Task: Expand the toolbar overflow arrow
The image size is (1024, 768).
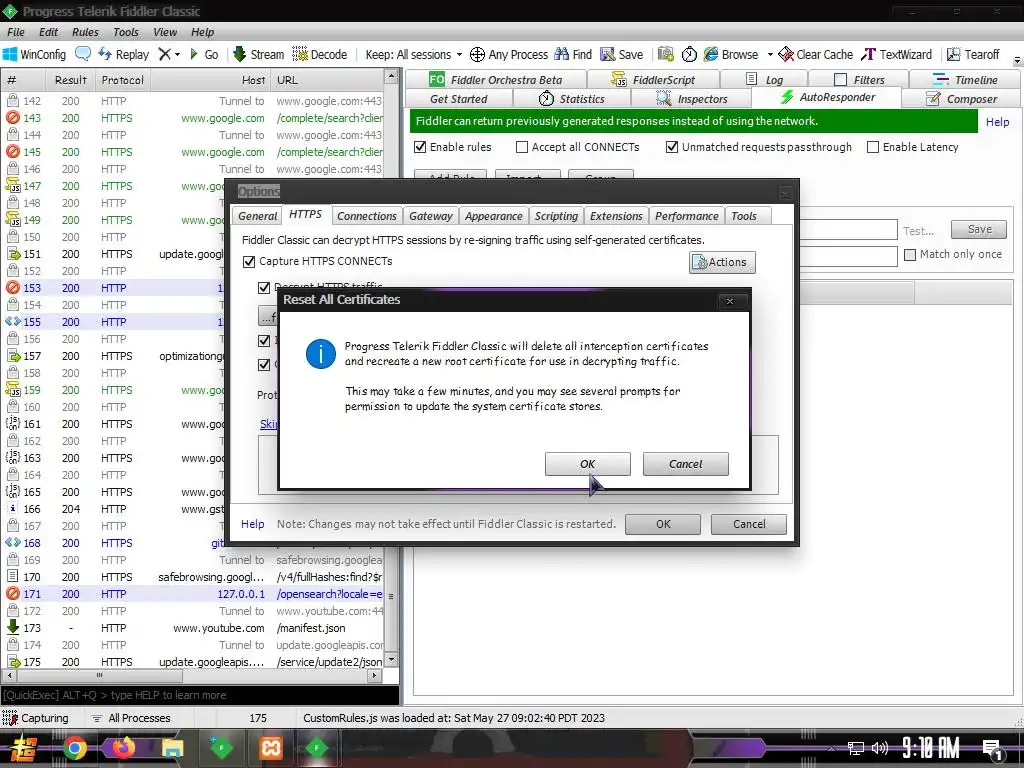Action: 1017,60
